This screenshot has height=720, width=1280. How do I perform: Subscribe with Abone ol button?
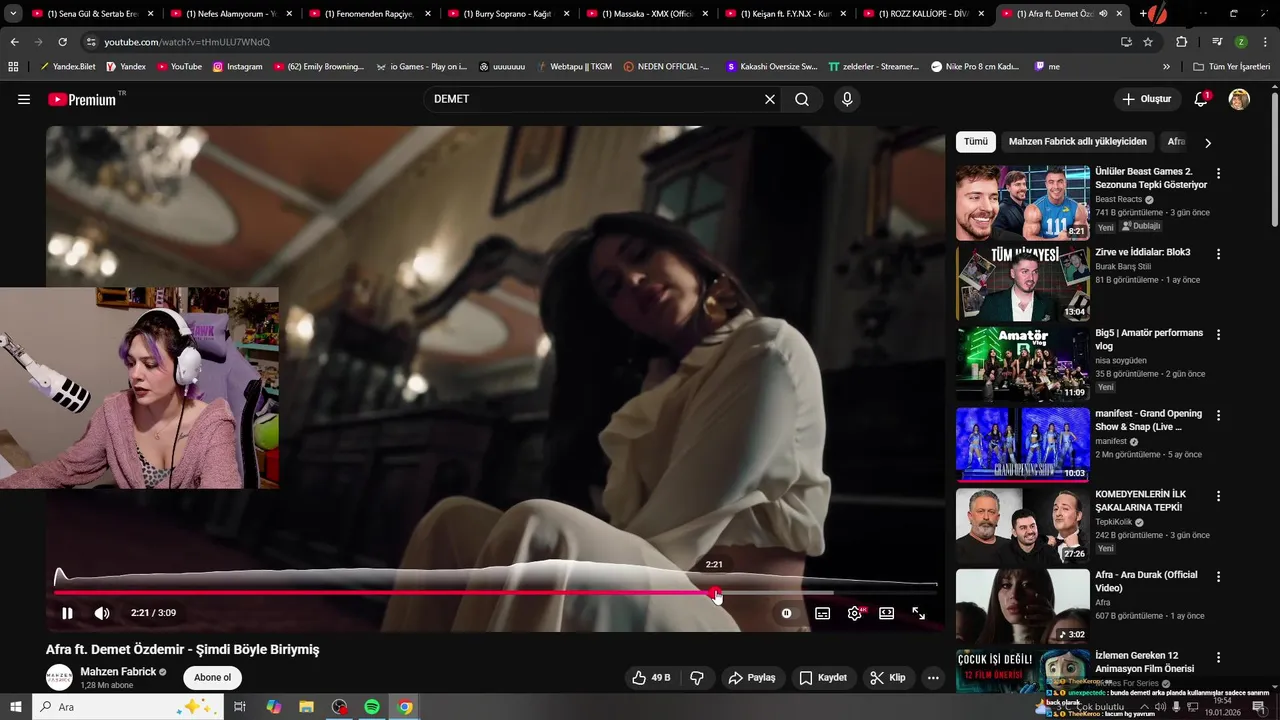pyautogui.click(x=212, y=677)
